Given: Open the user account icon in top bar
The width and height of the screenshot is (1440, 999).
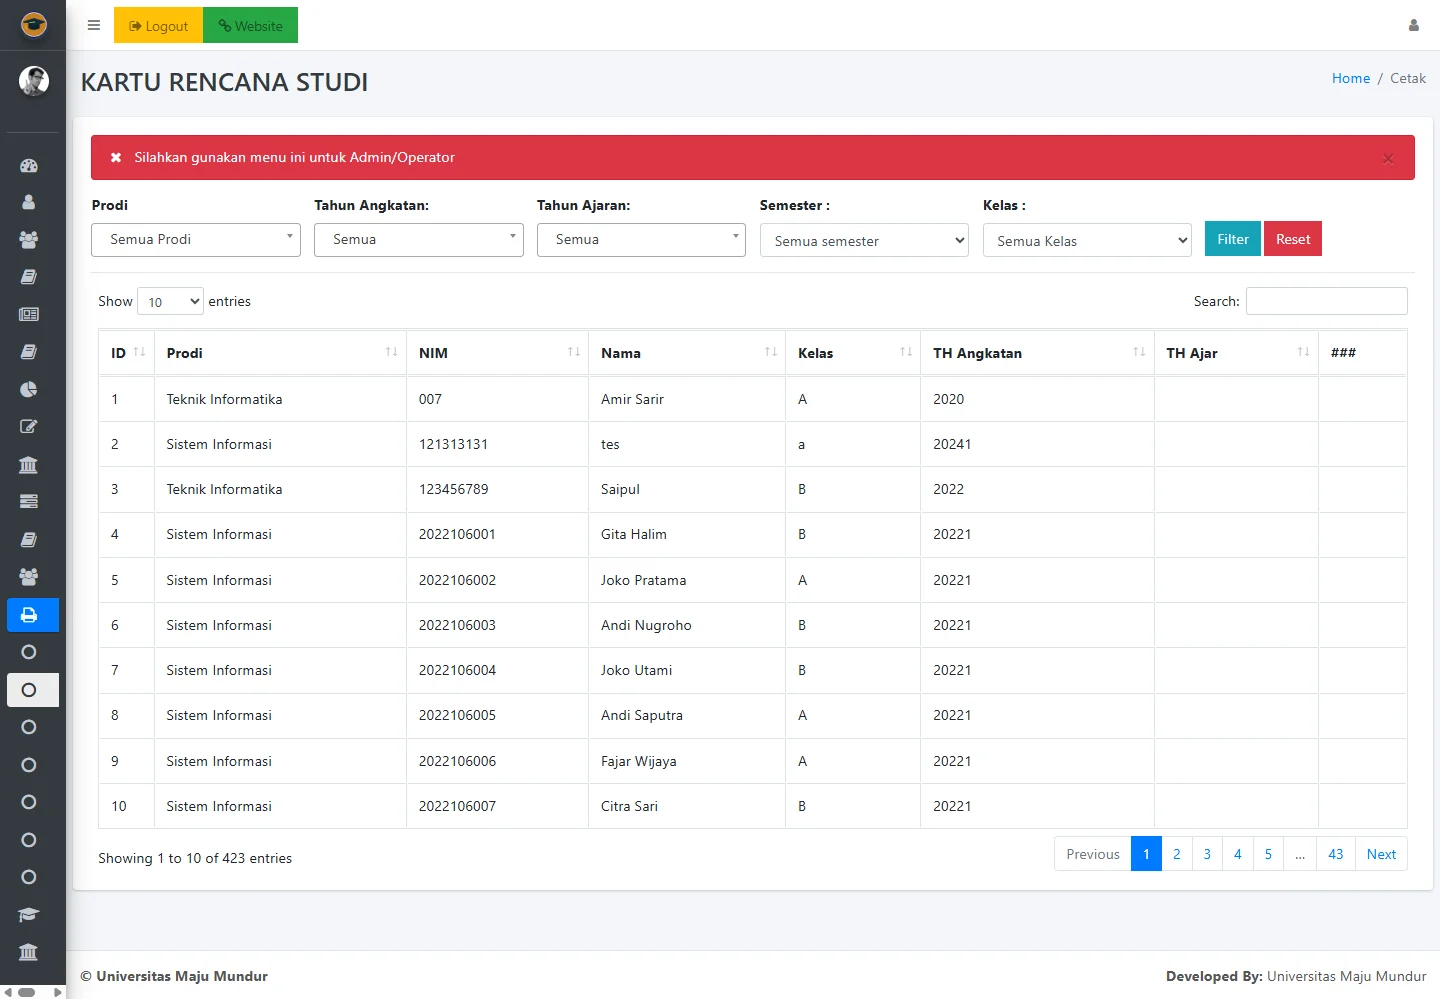Looking at the screenshot, I should (1413, 26).
